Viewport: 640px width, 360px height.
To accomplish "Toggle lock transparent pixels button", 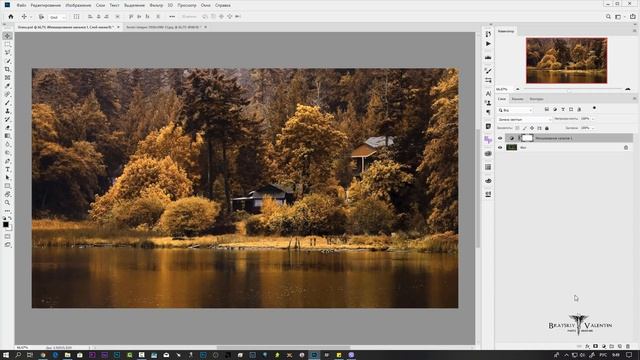I will pos(517,128).
